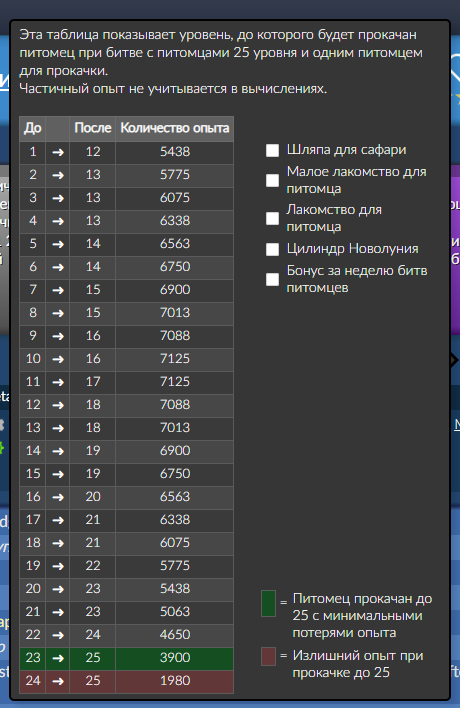Check Малое лакомство для питомца option
This screenshot has height=708, width=460.
[x=272, y=180]
